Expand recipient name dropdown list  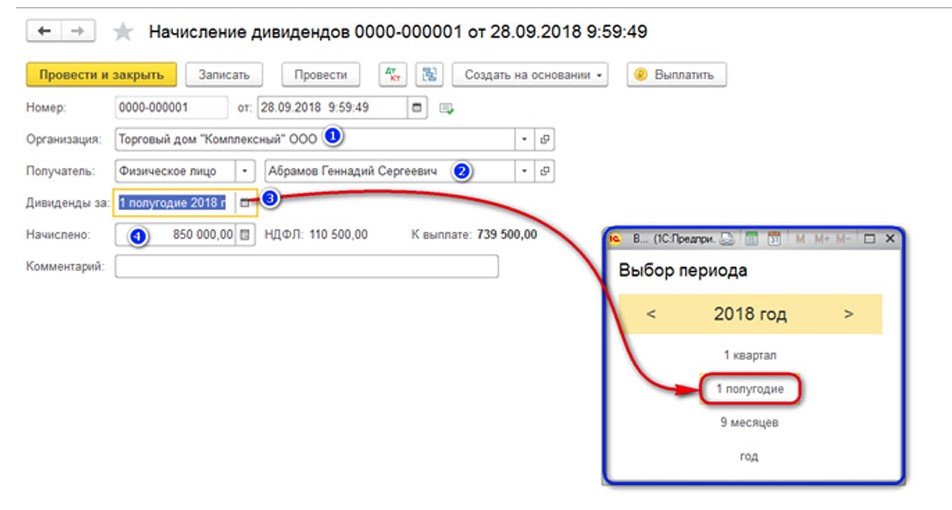click(x=524, y=171)
